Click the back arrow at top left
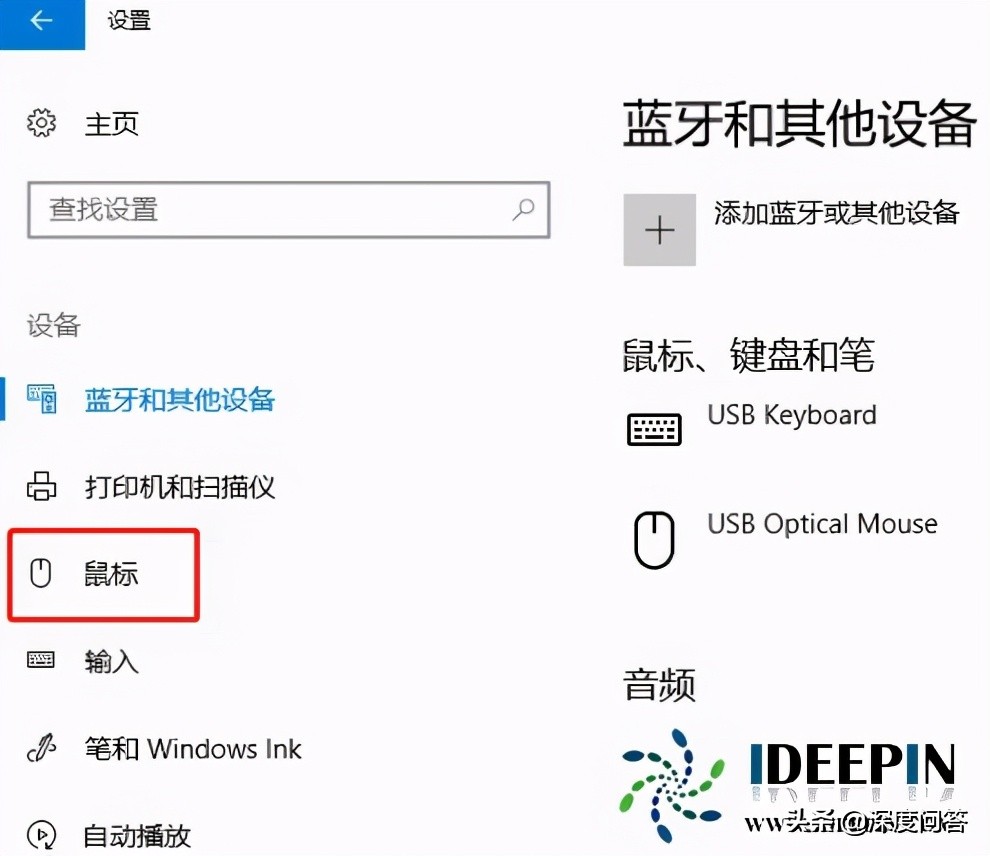 (x=41, y=22)
